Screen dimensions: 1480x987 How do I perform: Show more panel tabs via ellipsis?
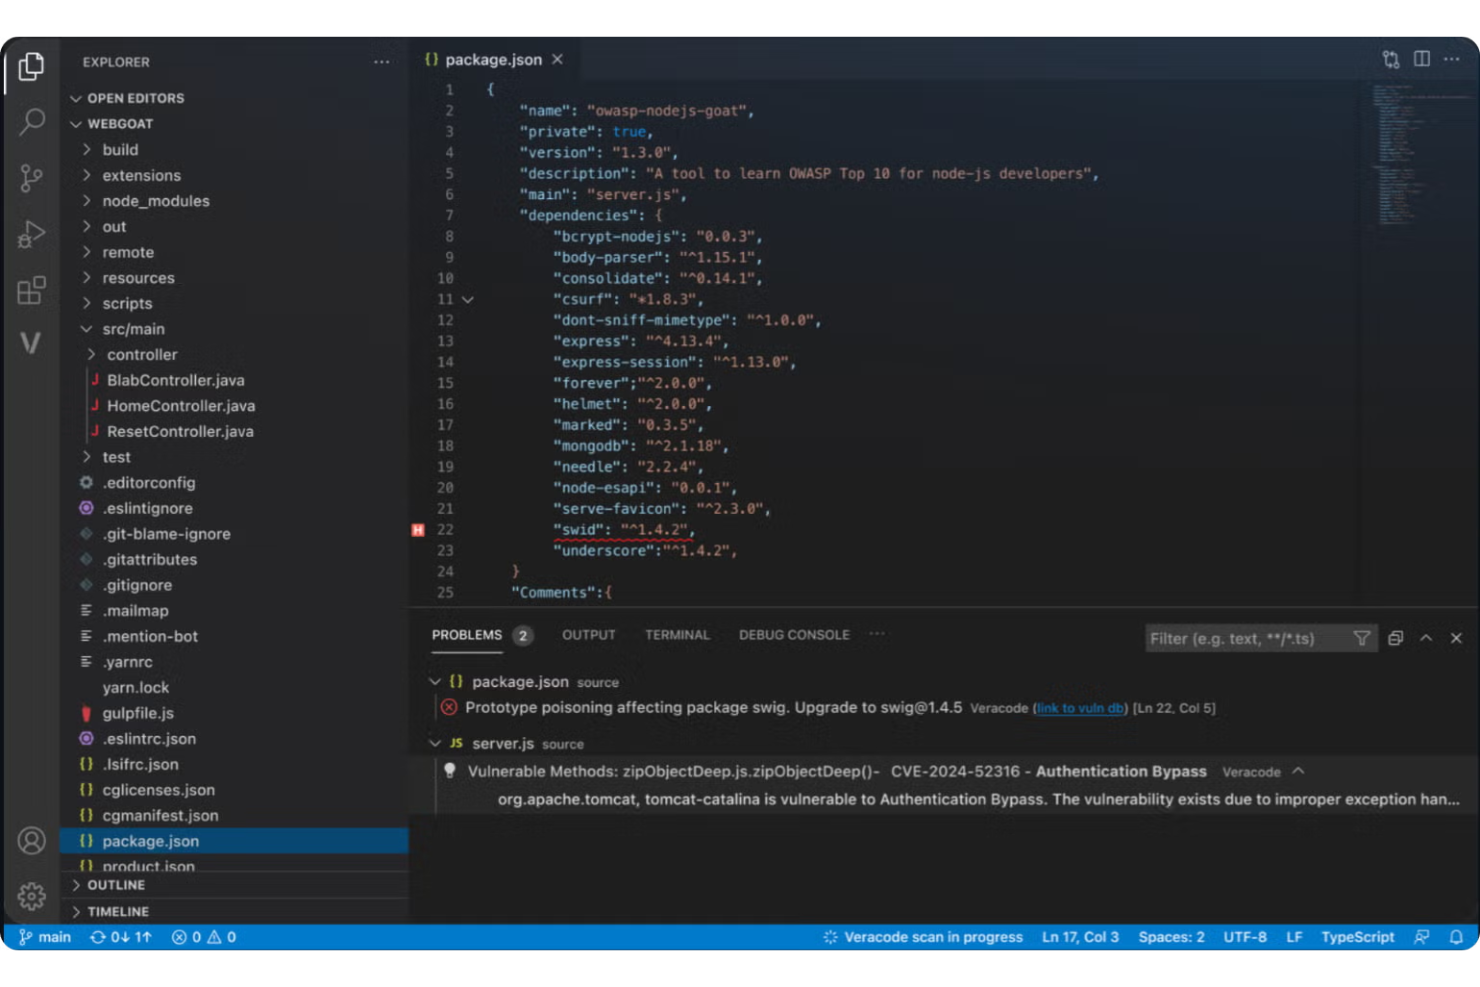pyautogui.click(x=877, y=634)
